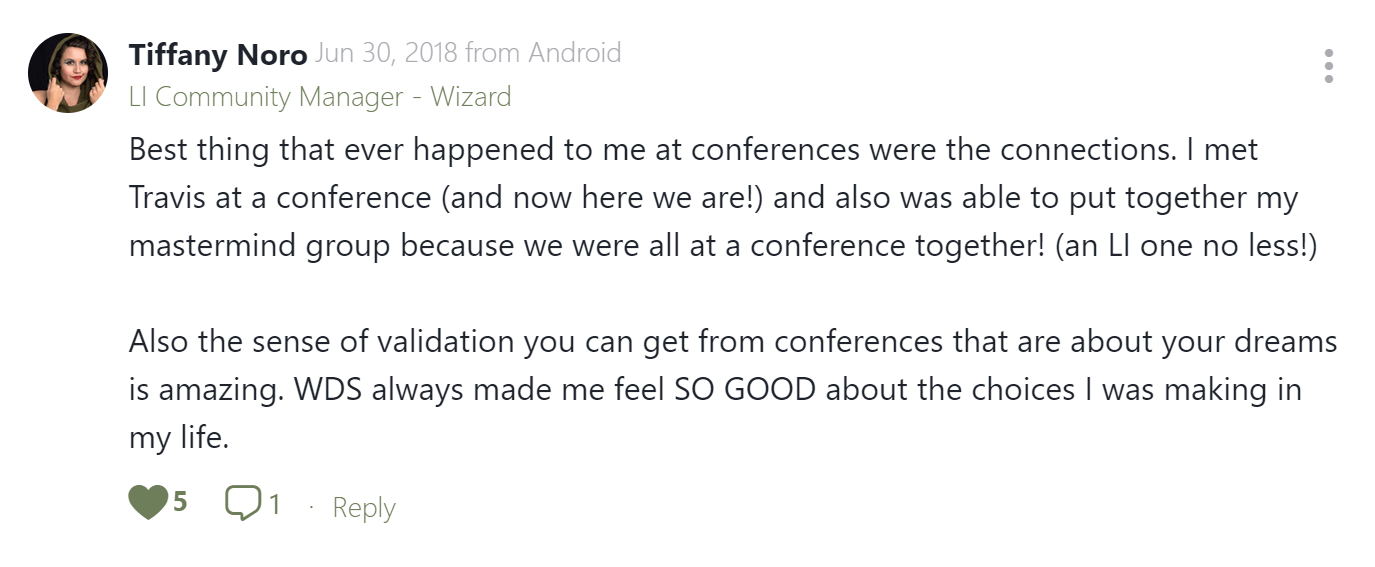Screen dimensions: 1375x567
Task: Click the second paragraph about validation
Action: [x=733, y=390]
